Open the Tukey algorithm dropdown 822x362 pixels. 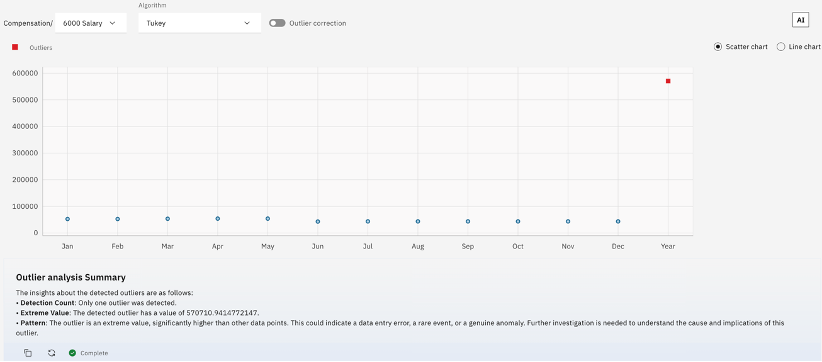(x=199, y=23)
